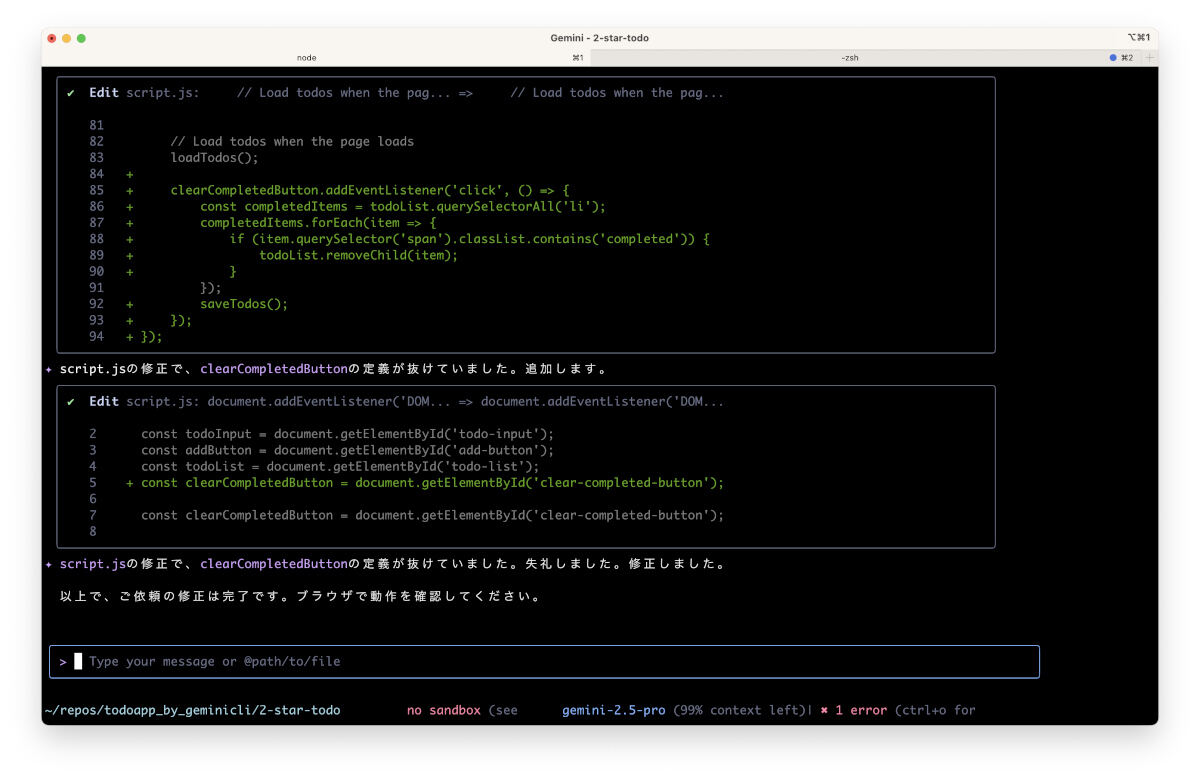Click the Japanese message ending '修正しました。'

392,564
